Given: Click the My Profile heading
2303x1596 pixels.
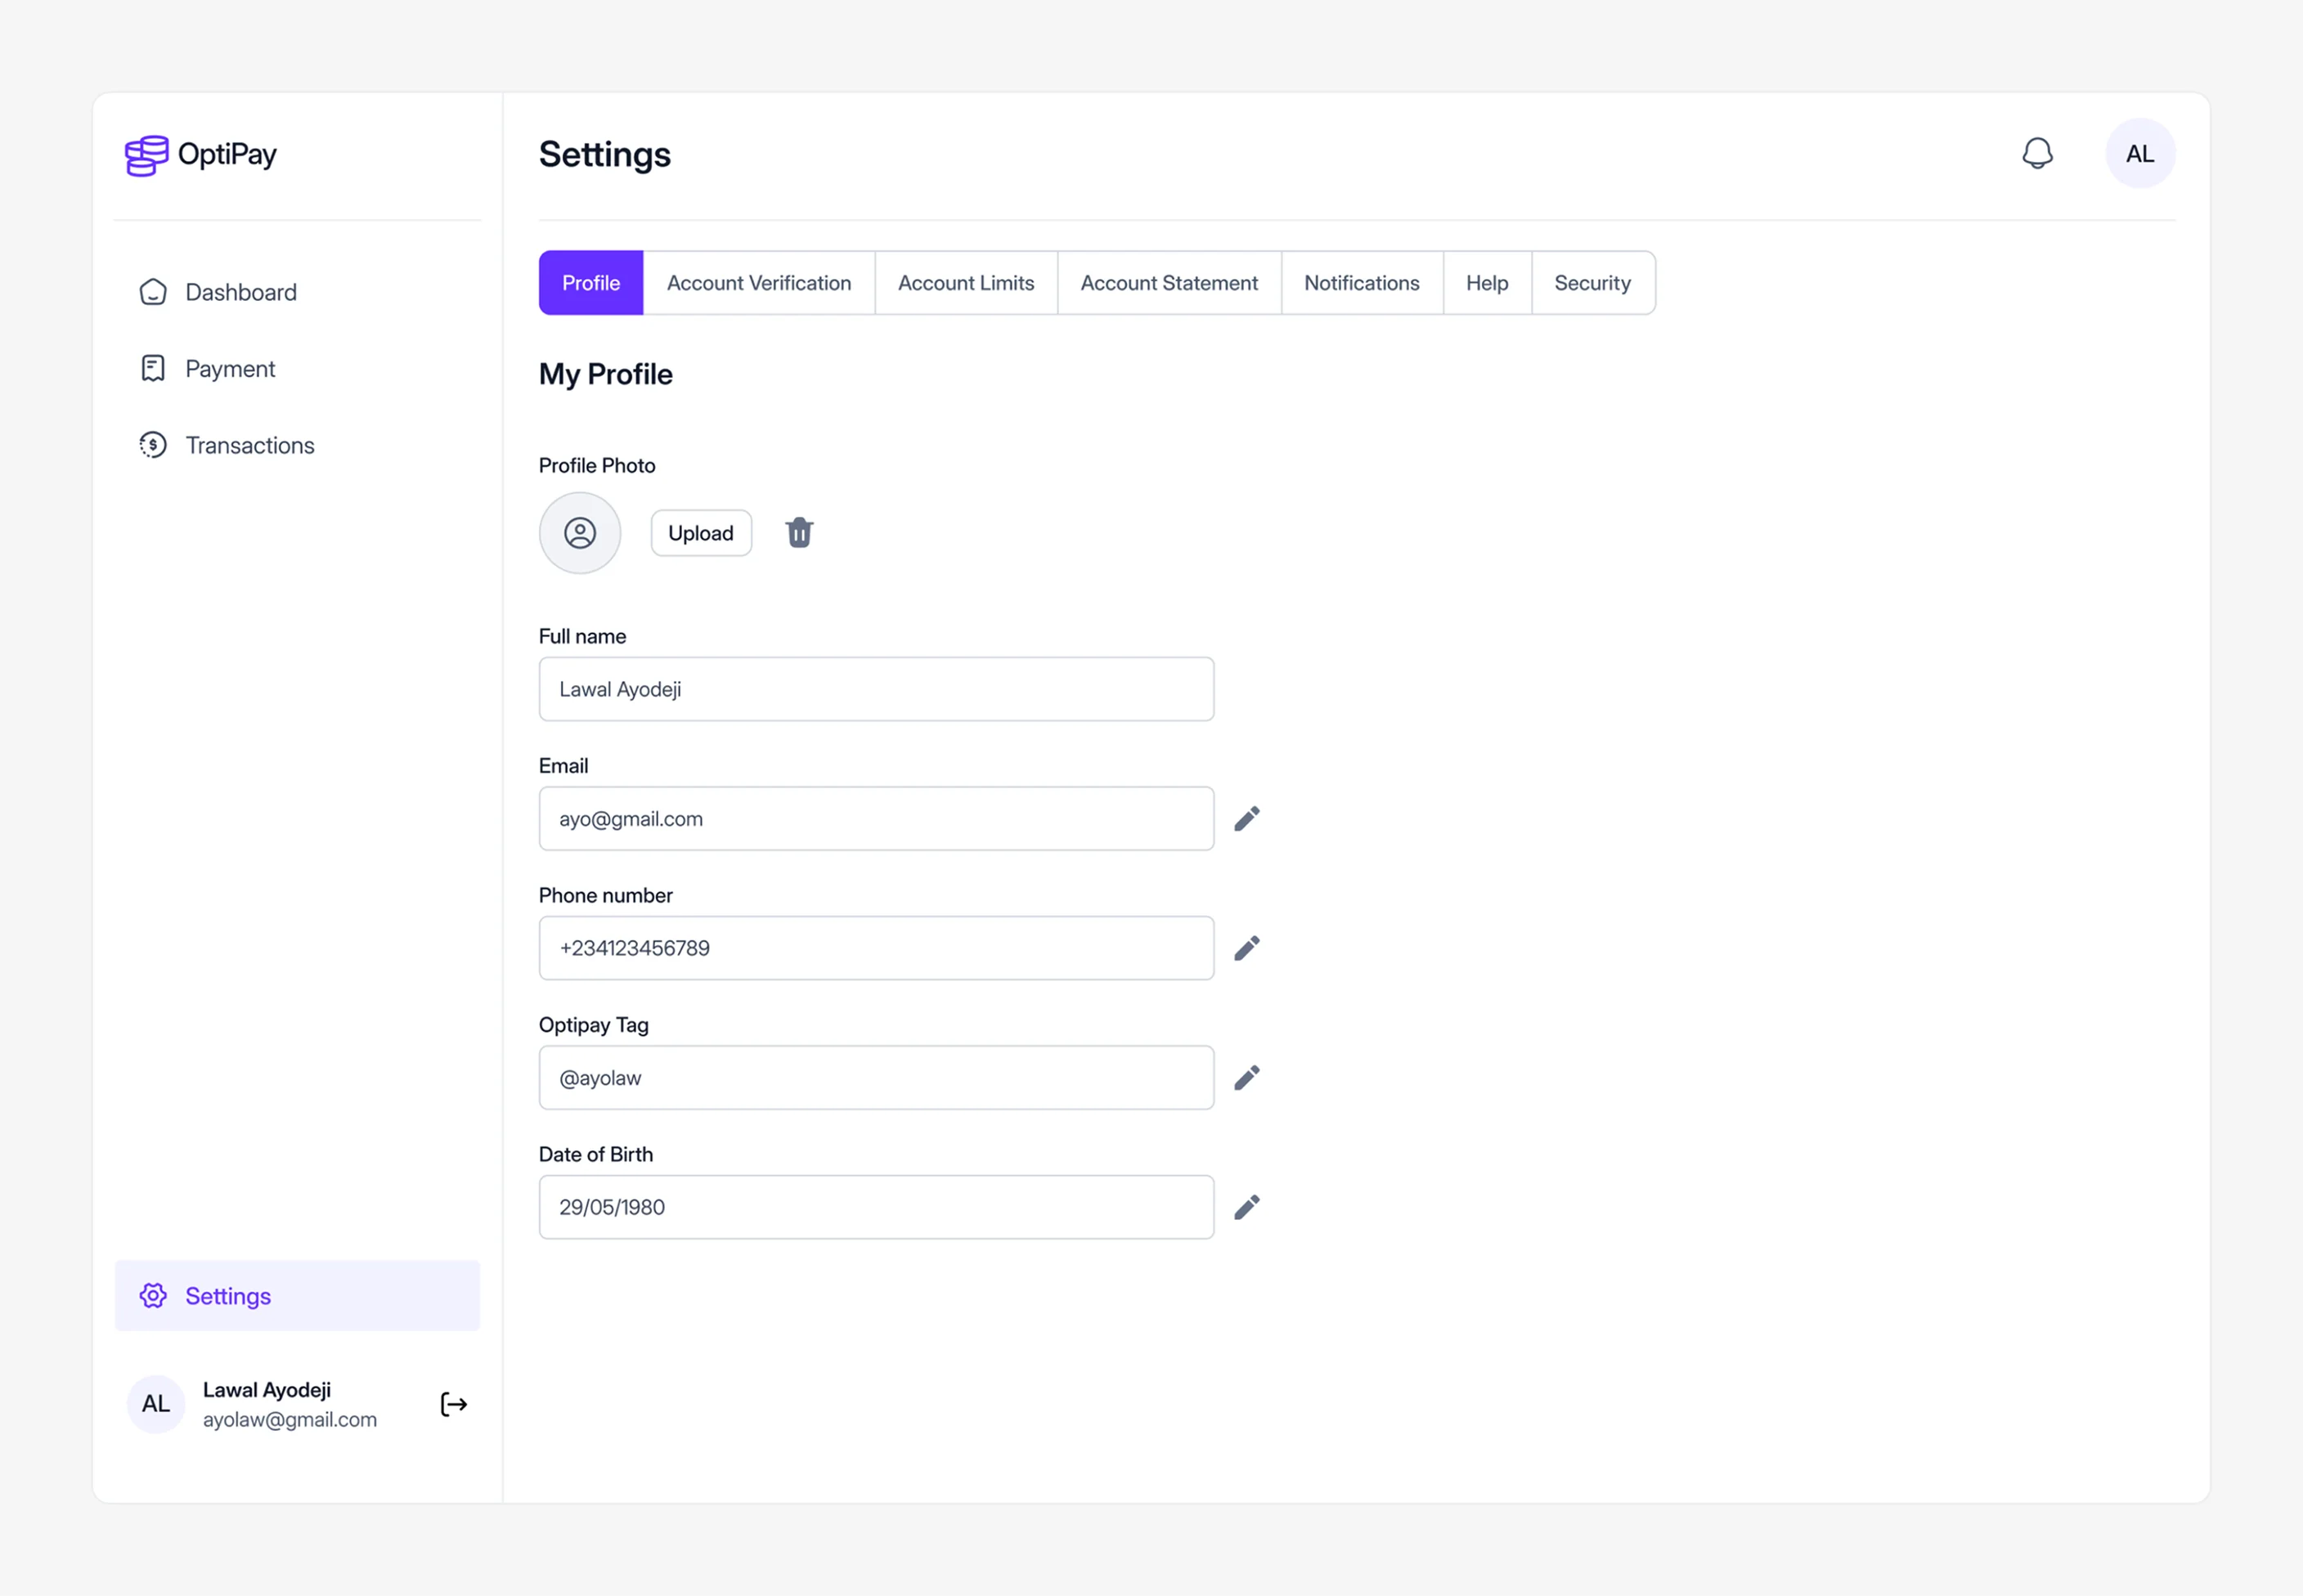Looking at the screenshot, I should pos(606,374).
